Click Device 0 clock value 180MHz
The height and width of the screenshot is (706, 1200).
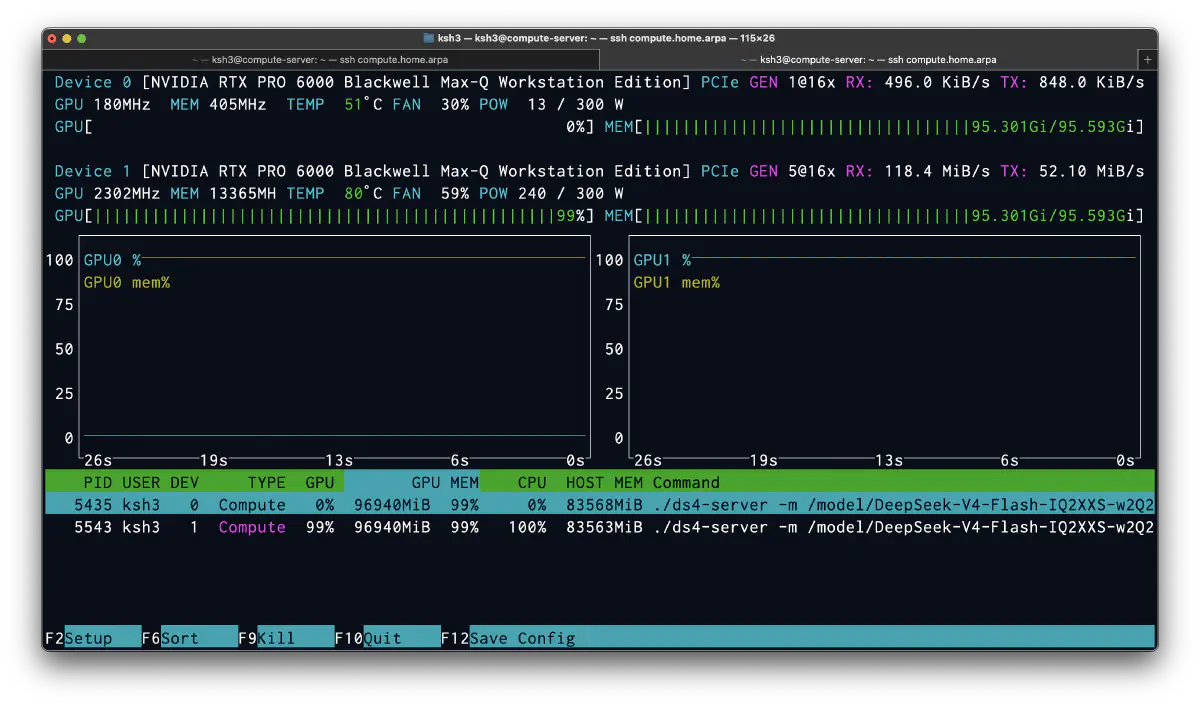coord(122,104)
